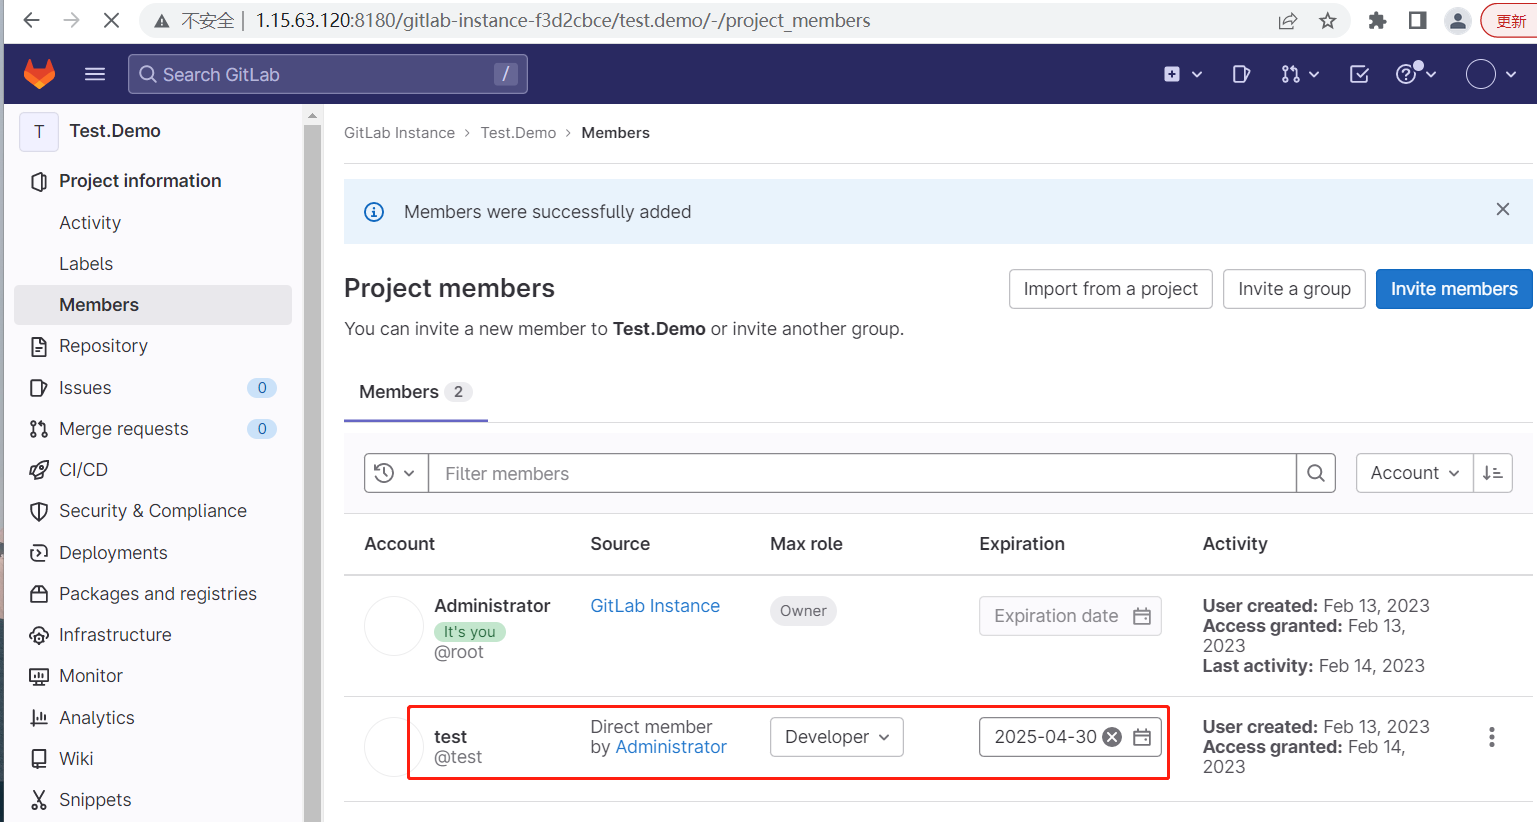Focus the Search GitLab field
Image resolution: width=1537 pixels, height=822 pixels.
[x=328, y=74]
